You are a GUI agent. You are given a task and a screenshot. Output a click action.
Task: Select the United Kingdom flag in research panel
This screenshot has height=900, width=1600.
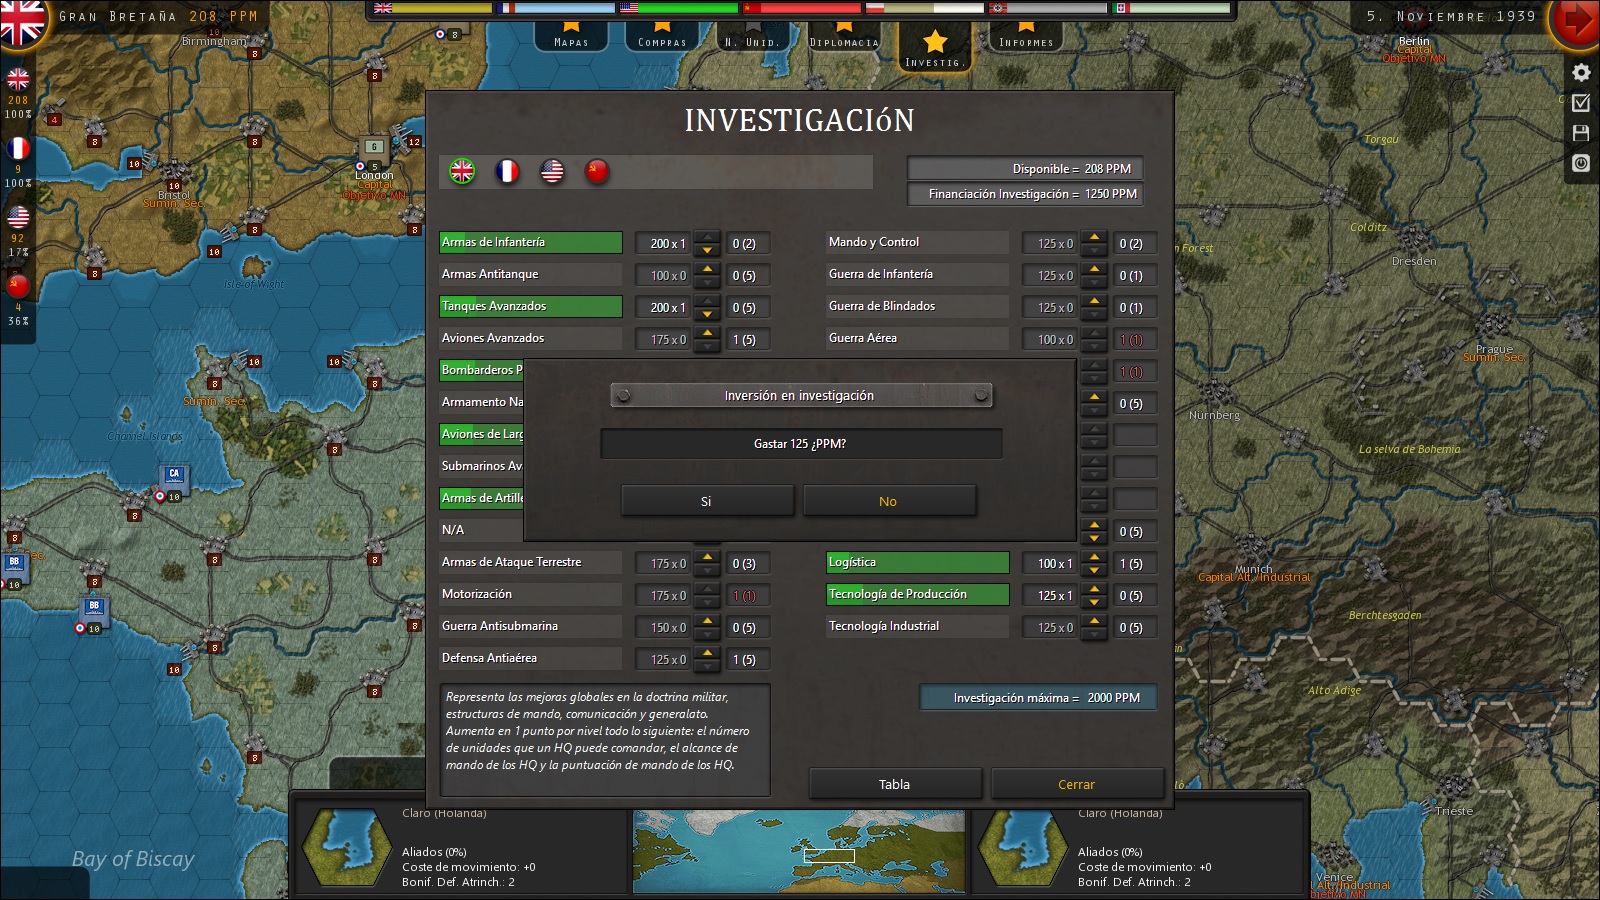[462, 171]
